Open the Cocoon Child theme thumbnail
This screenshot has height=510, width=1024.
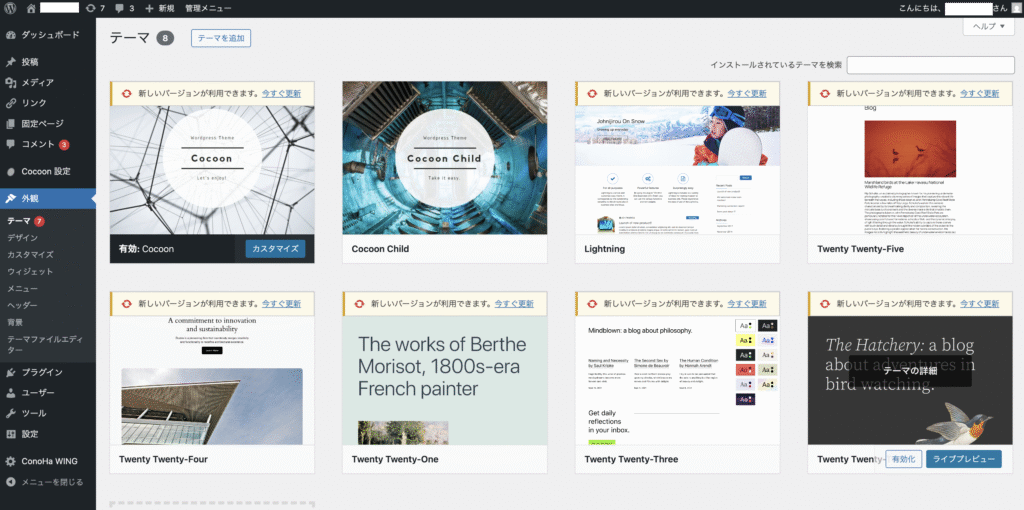click(x=445, y=158)
